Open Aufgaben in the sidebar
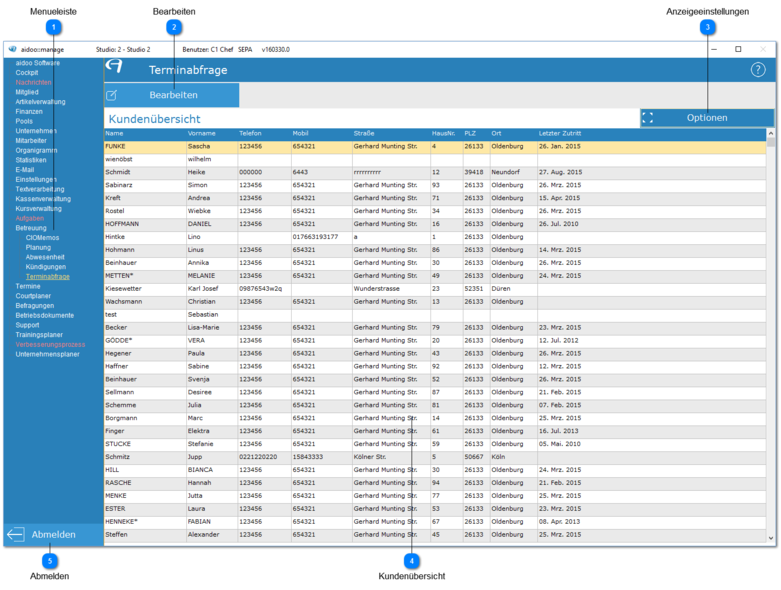This screenshot has width=781, height=590. coord(30,219)
